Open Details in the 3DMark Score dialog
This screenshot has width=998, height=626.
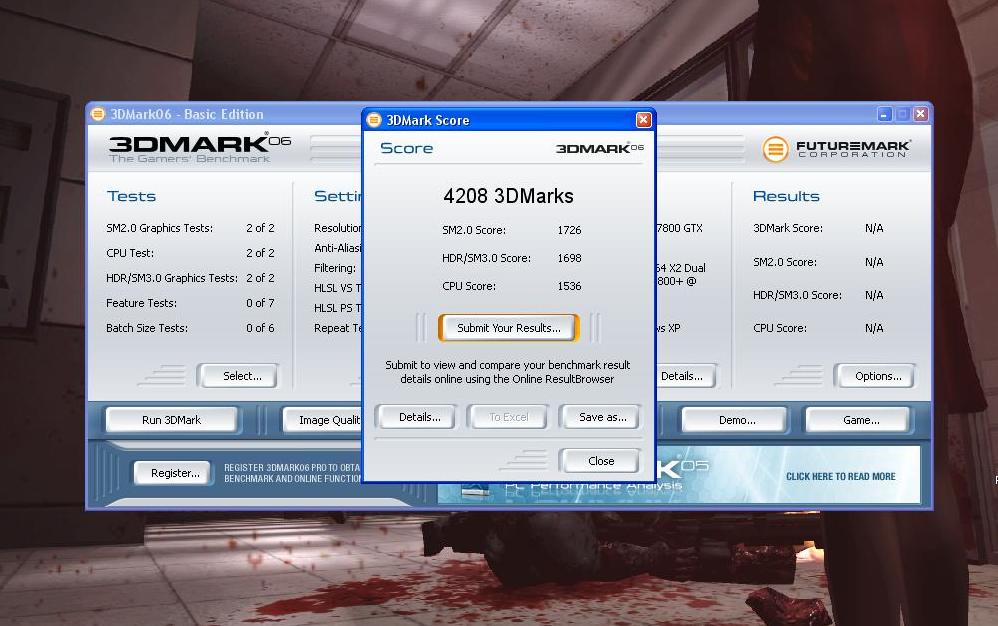point(419,417)
